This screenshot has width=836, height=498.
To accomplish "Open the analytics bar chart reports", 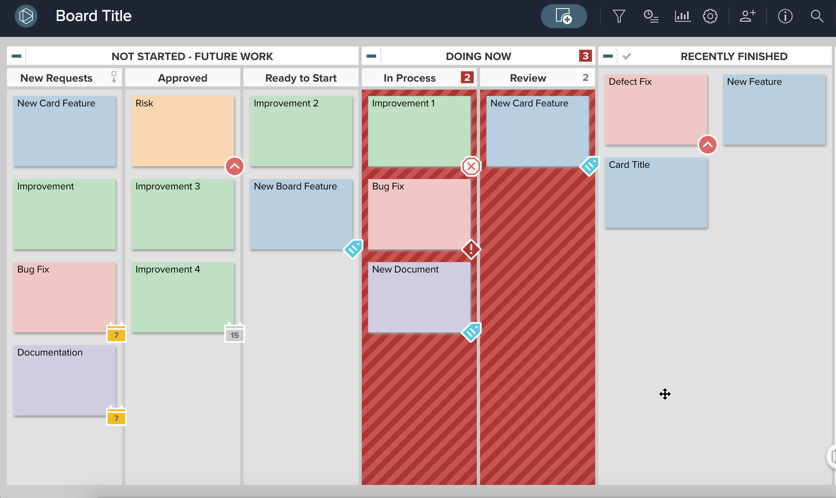I will coord(682,16).
